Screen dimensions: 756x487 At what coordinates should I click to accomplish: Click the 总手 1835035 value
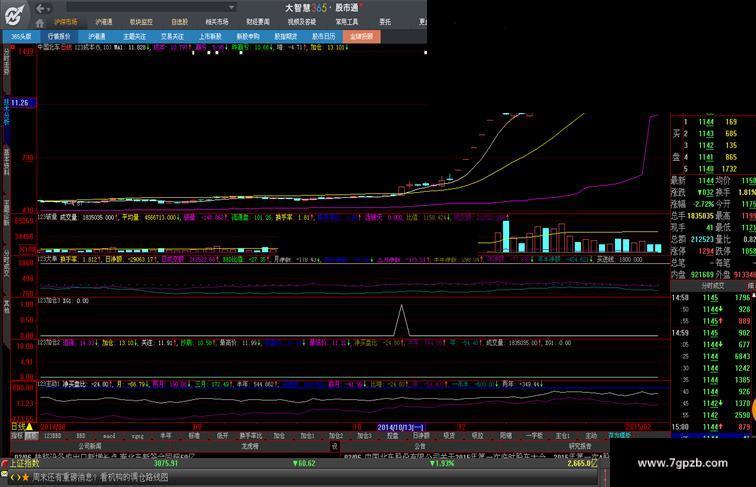click(x=700, y=216)
